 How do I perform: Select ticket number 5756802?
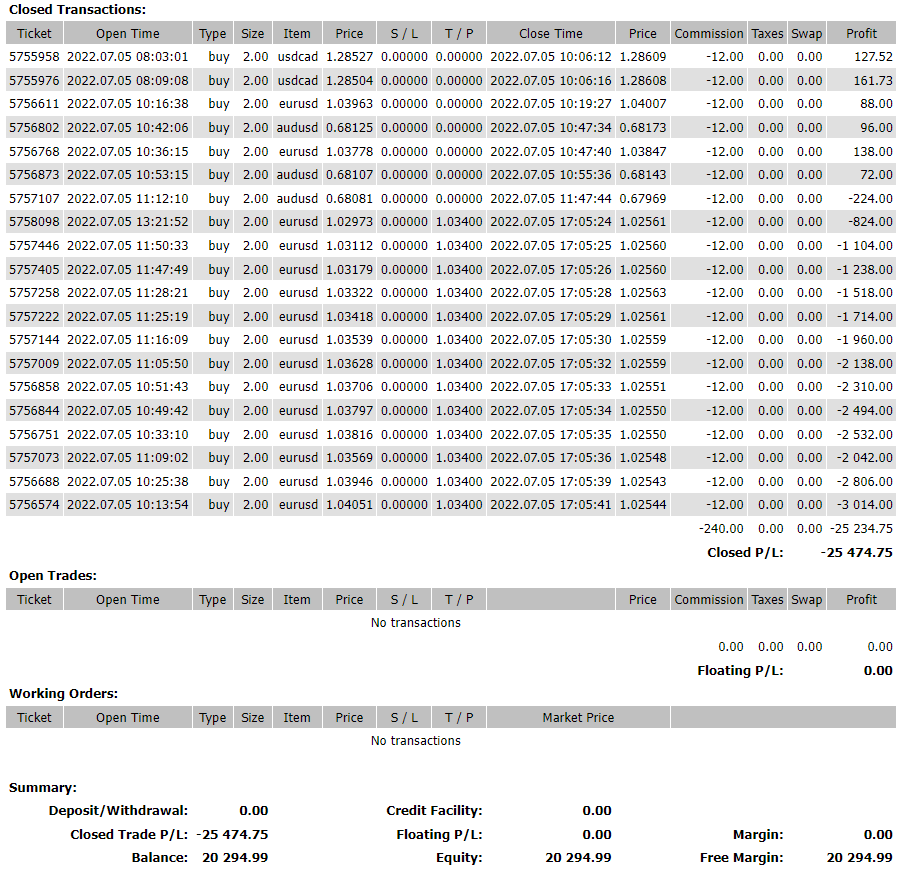tap(34, 128)
